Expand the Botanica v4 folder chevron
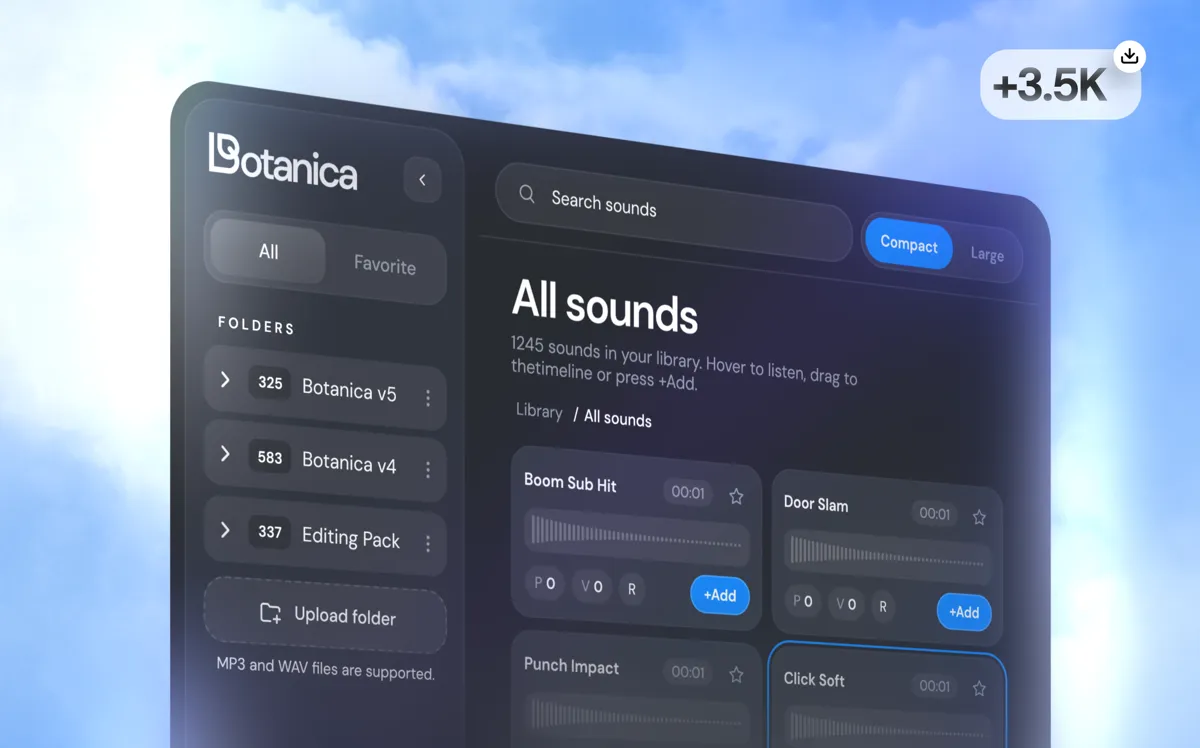Image resolution: width=1200 pixels, height=748 pixels. click(225, 454)
